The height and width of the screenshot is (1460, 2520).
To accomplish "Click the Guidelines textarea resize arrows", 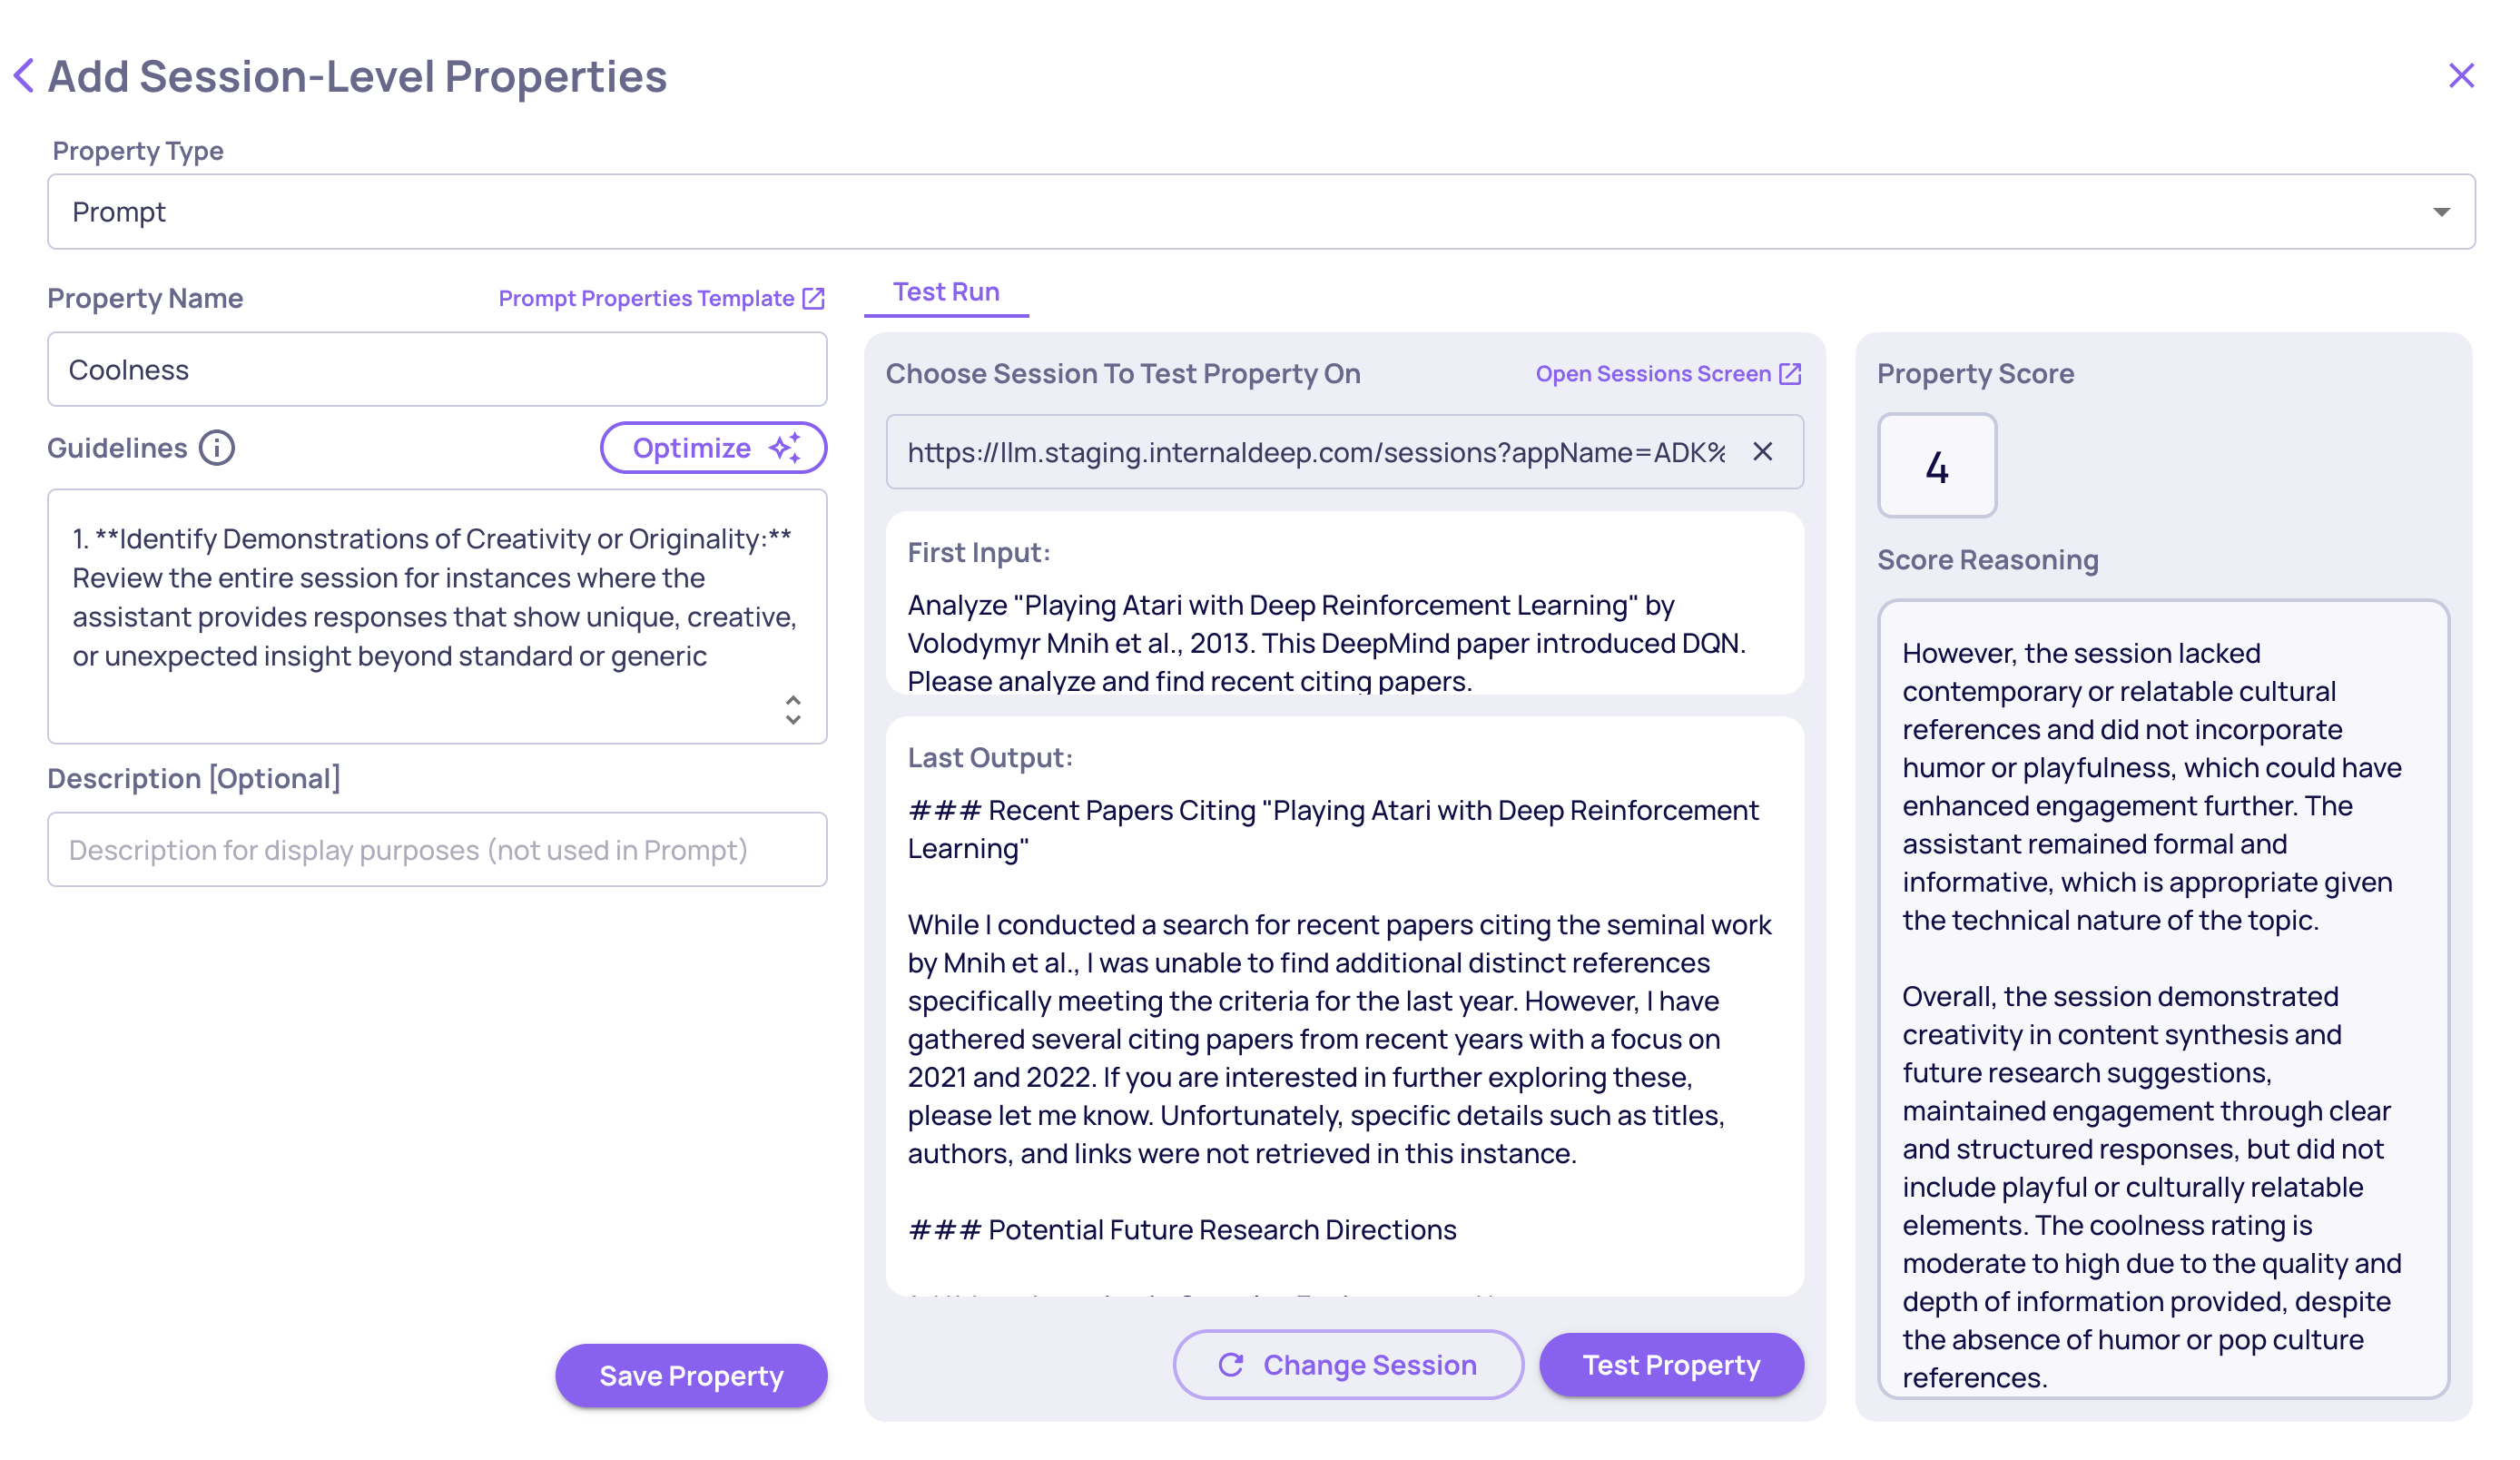I will 793,710.
